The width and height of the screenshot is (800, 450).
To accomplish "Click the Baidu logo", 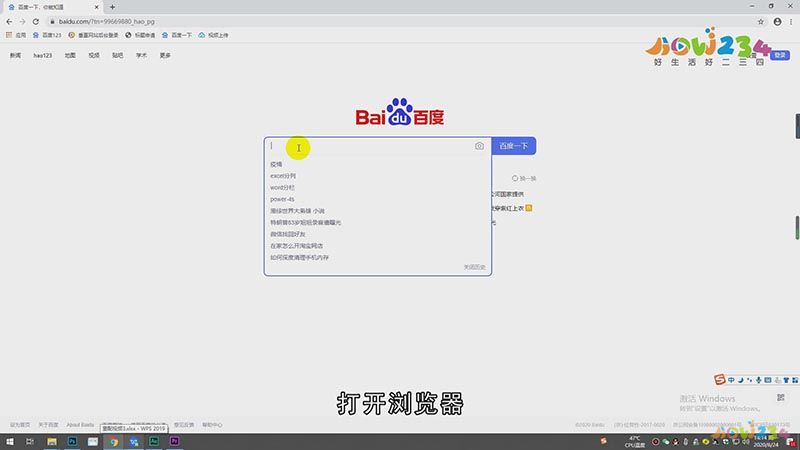I will click(399, 112).
